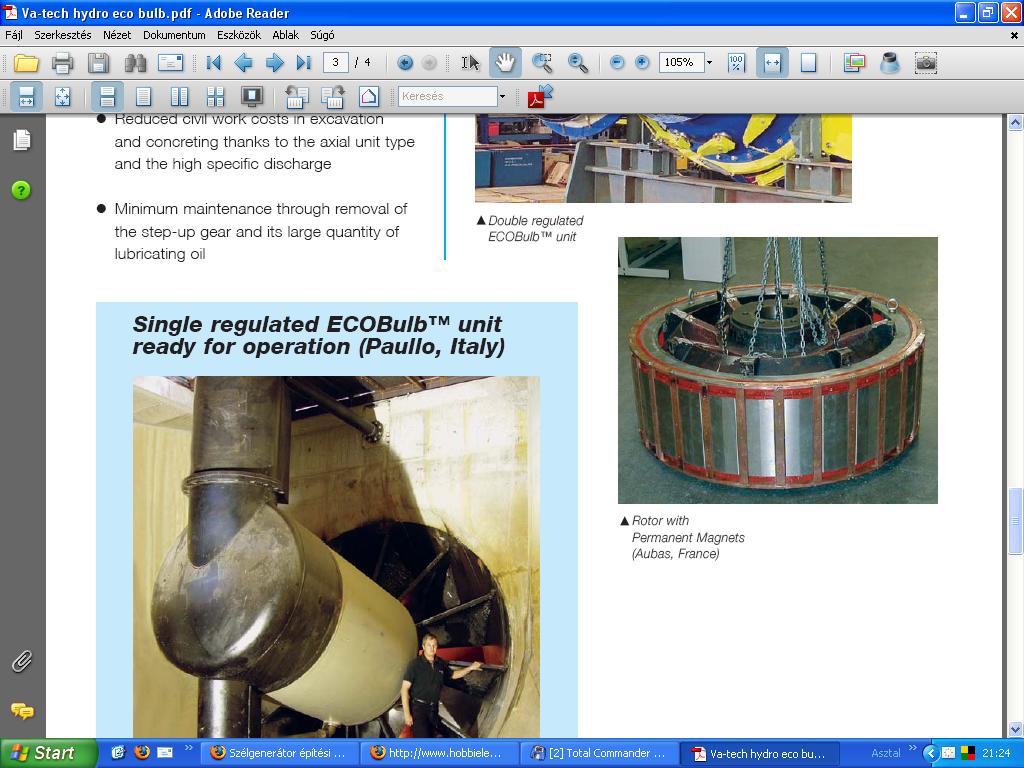Viewport: 1024px width, 768px height.
Task: Launch Firefox from the quick launch bar
Action: [x=142, y=752]
